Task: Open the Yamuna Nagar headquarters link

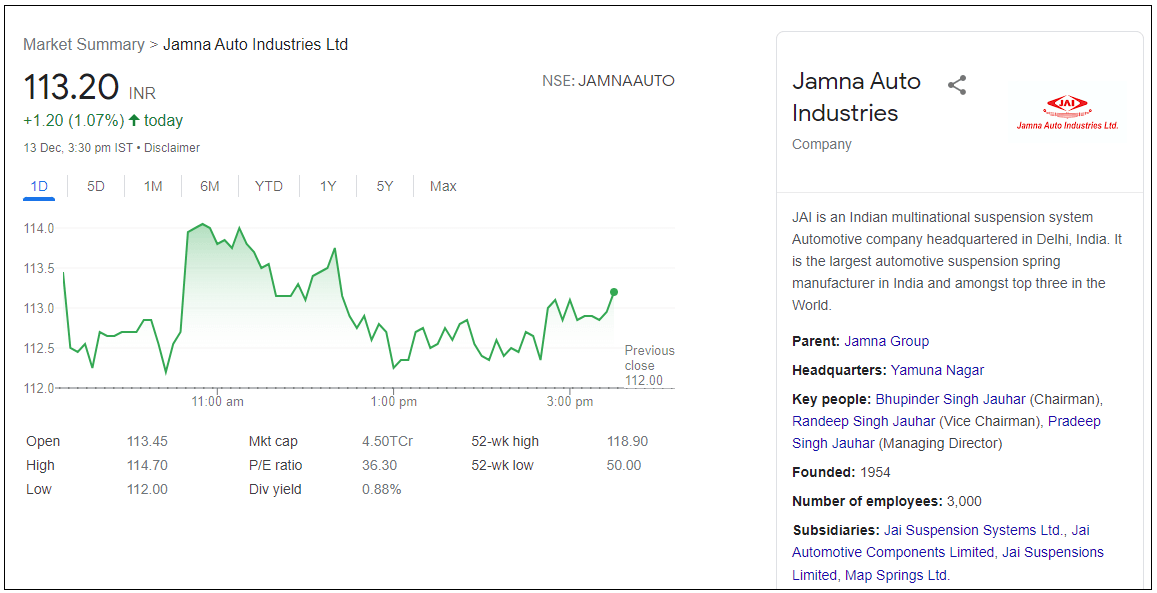Action: [x=937, y=370]
